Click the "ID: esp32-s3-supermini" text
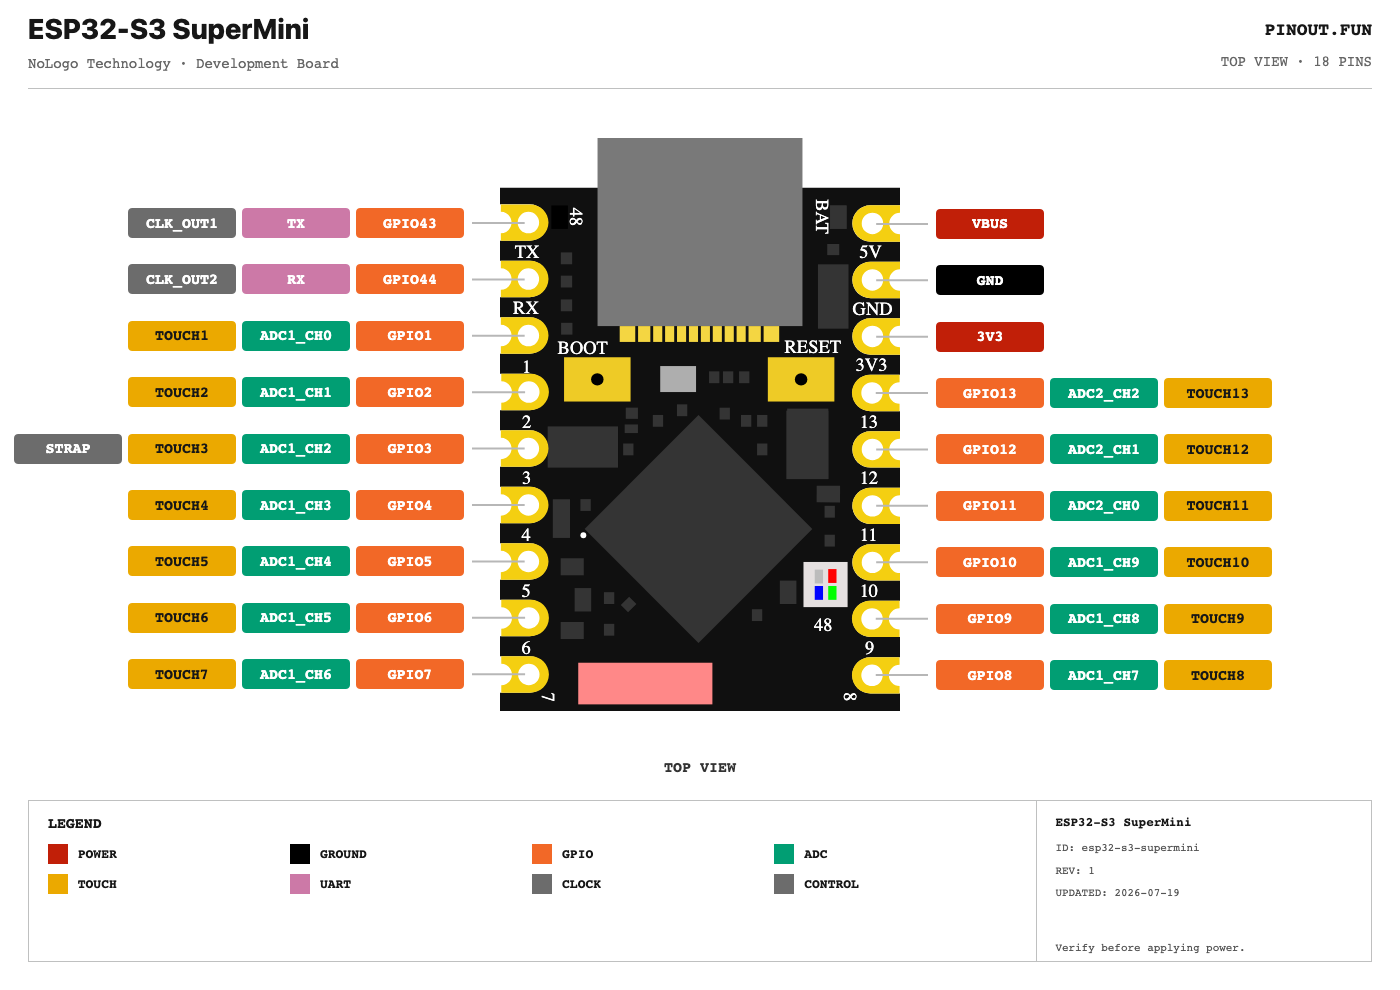Screen dimensions: 1400x990 1127,848
